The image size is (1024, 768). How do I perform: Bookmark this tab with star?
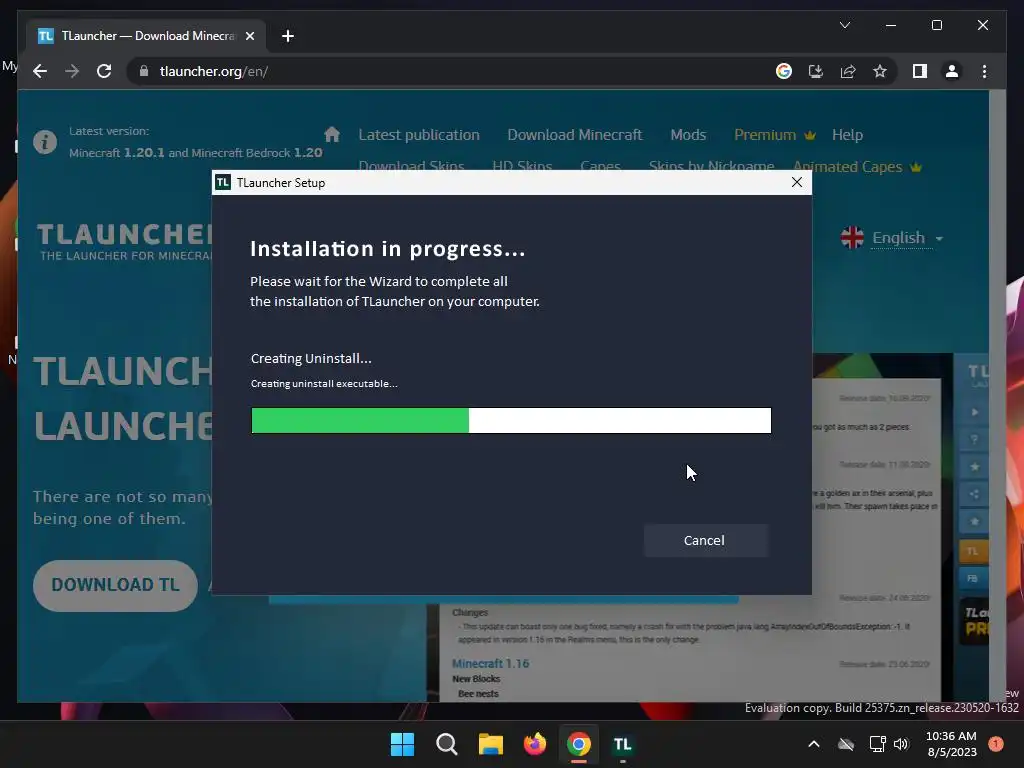point(880,71)
